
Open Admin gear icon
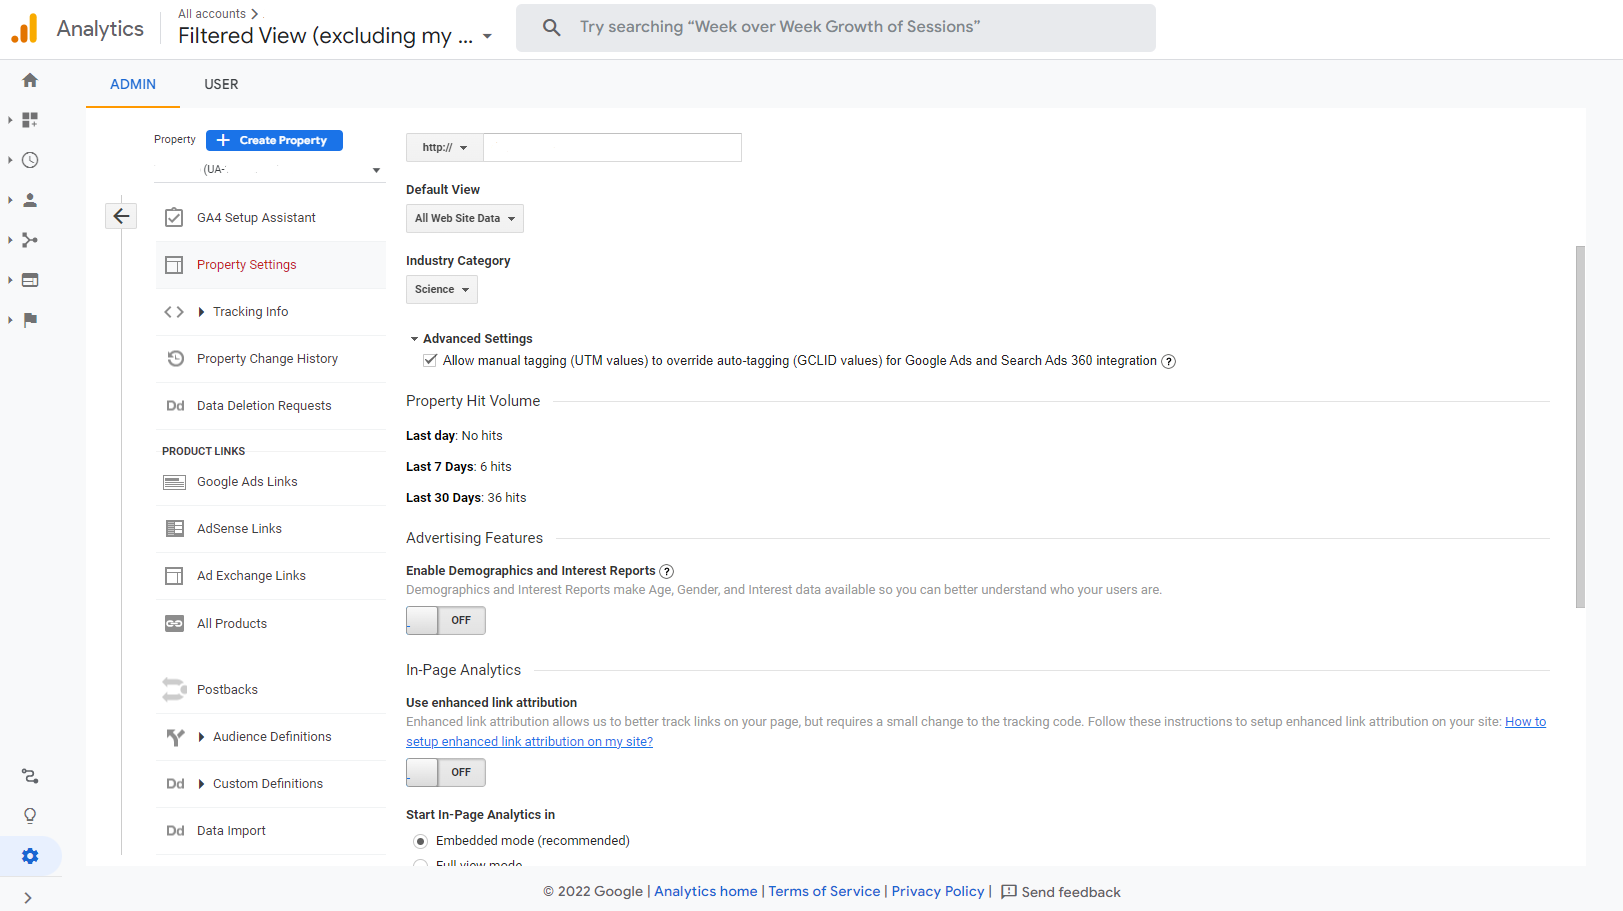point(30,856)
